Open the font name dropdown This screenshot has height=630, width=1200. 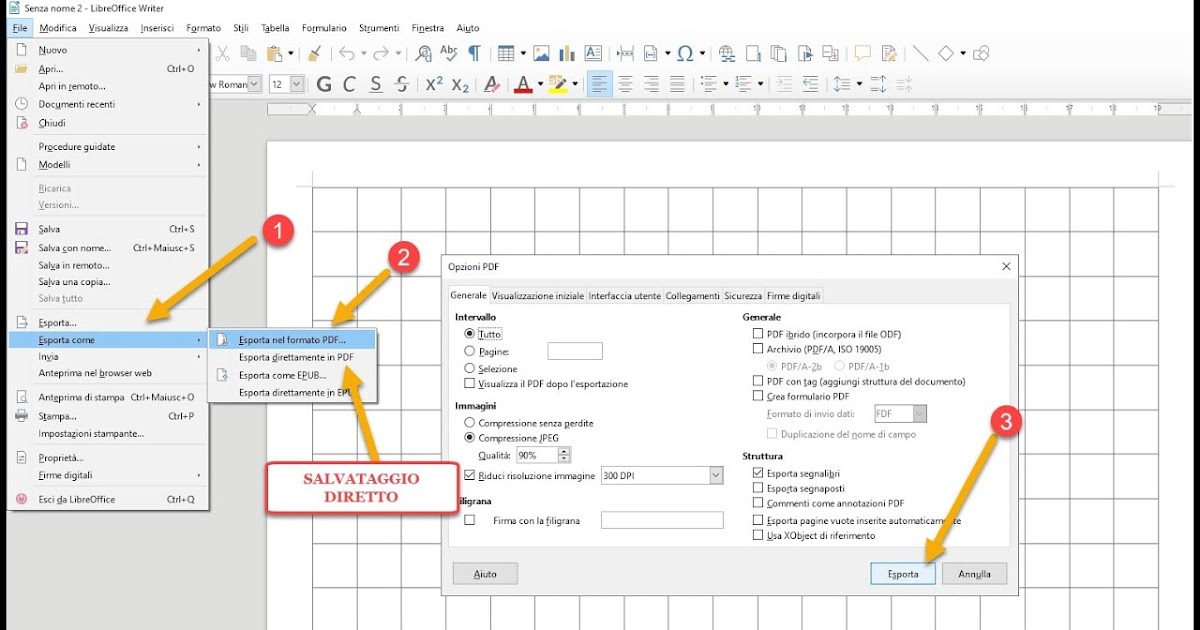point(255,85)
